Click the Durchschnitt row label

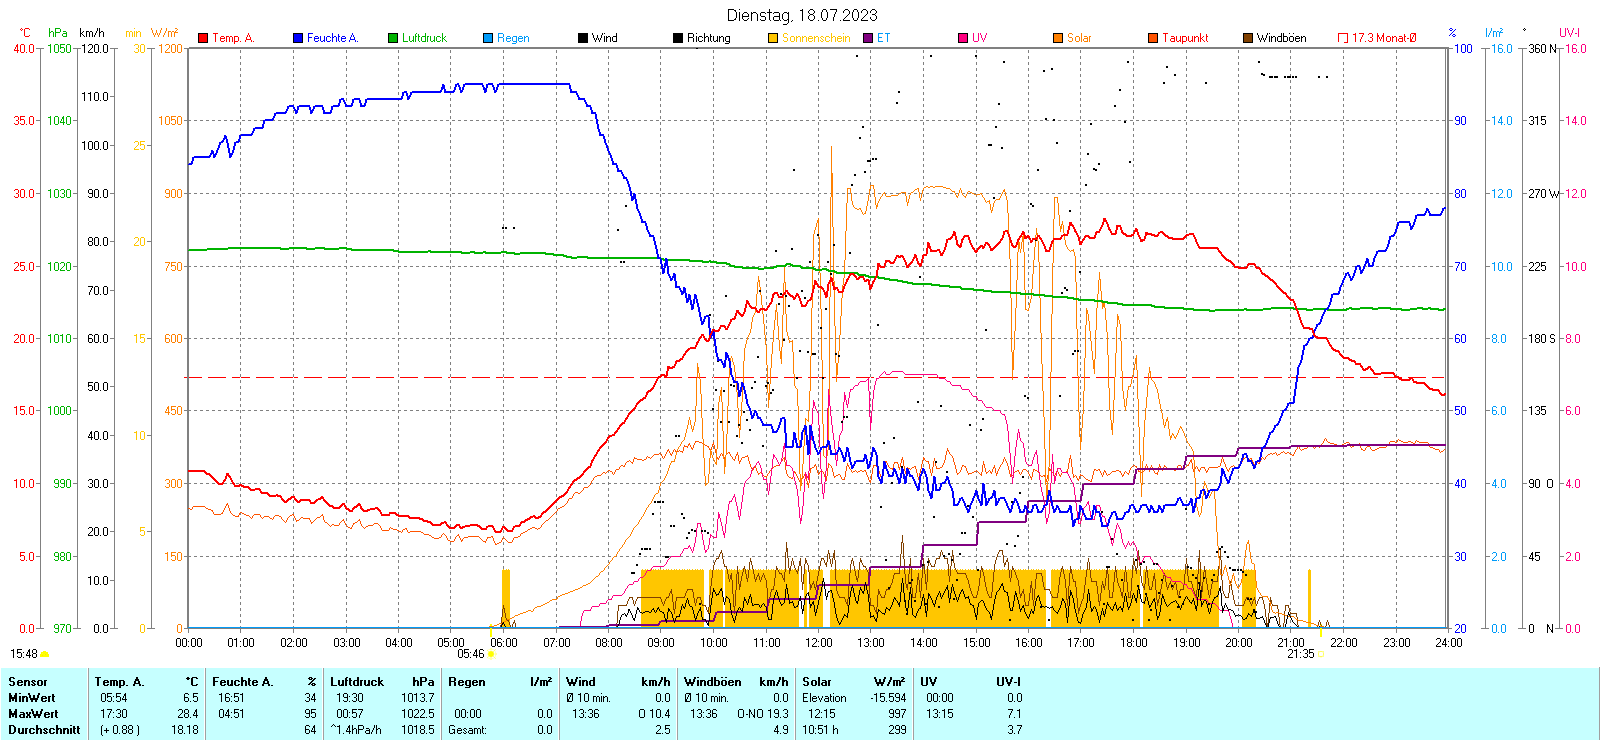click(44, 730)
